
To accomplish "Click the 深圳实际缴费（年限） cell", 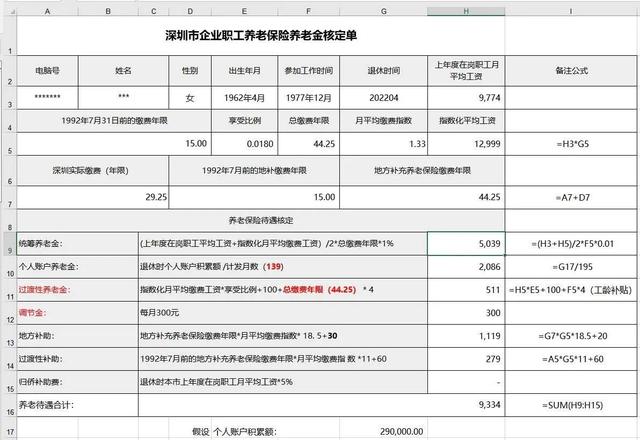I will (93, 171).
